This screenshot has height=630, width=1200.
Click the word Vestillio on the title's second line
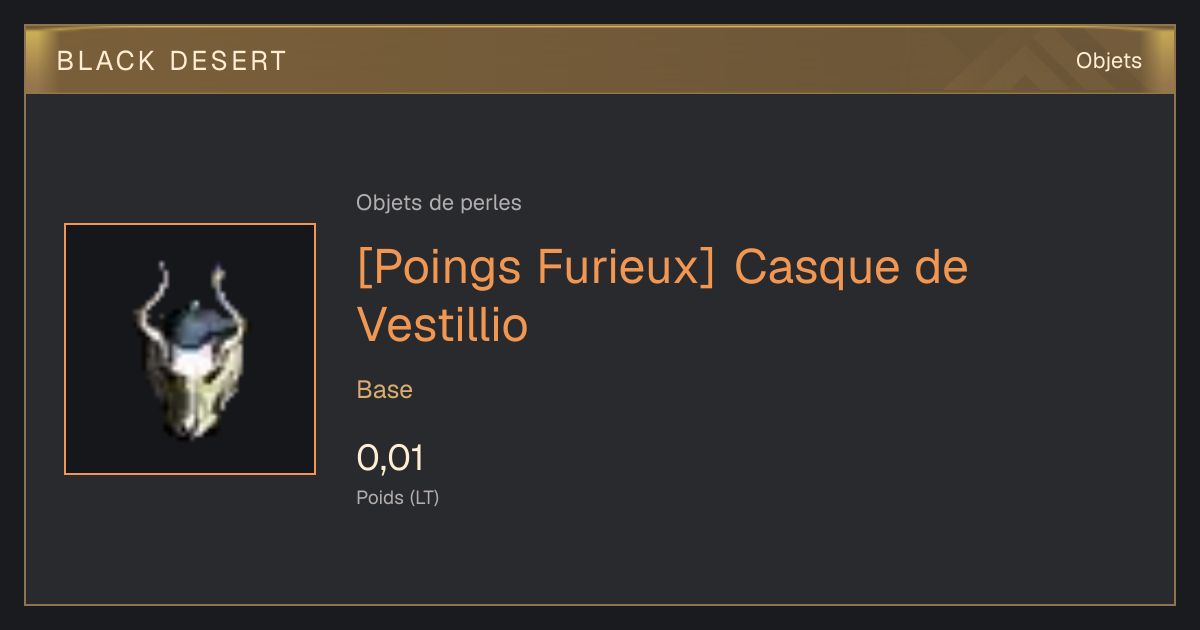[442, 323]
